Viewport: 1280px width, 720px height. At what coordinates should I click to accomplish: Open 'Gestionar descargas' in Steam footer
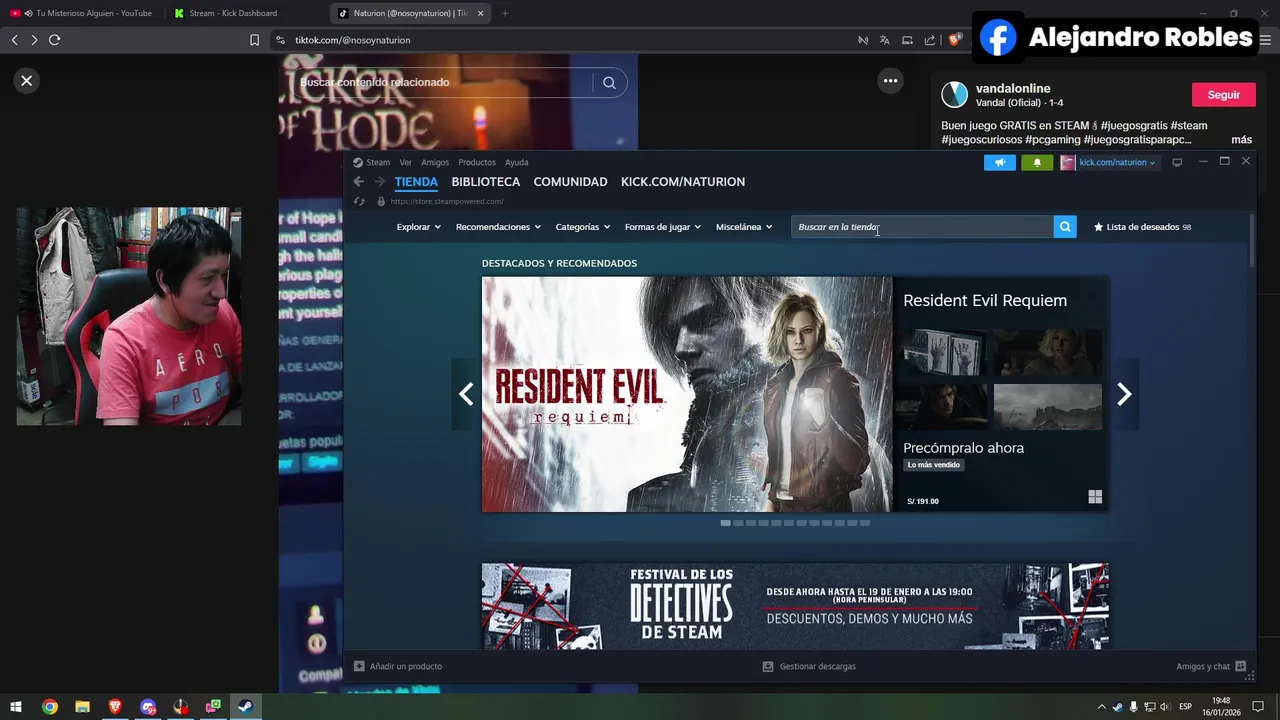click(x=809, y=666)
